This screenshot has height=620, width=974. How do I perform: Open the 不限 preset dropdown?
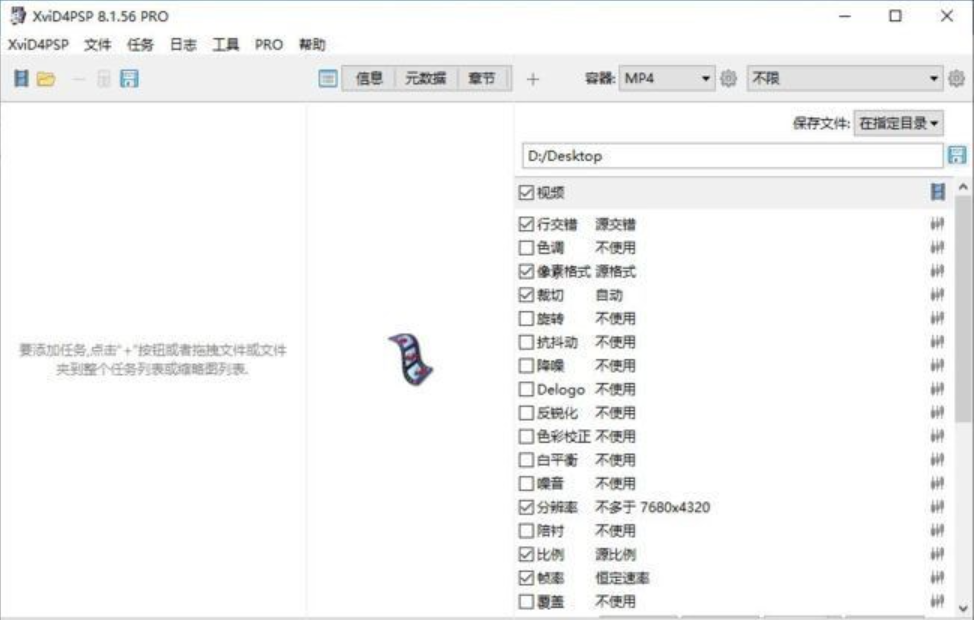click(845, 78)
